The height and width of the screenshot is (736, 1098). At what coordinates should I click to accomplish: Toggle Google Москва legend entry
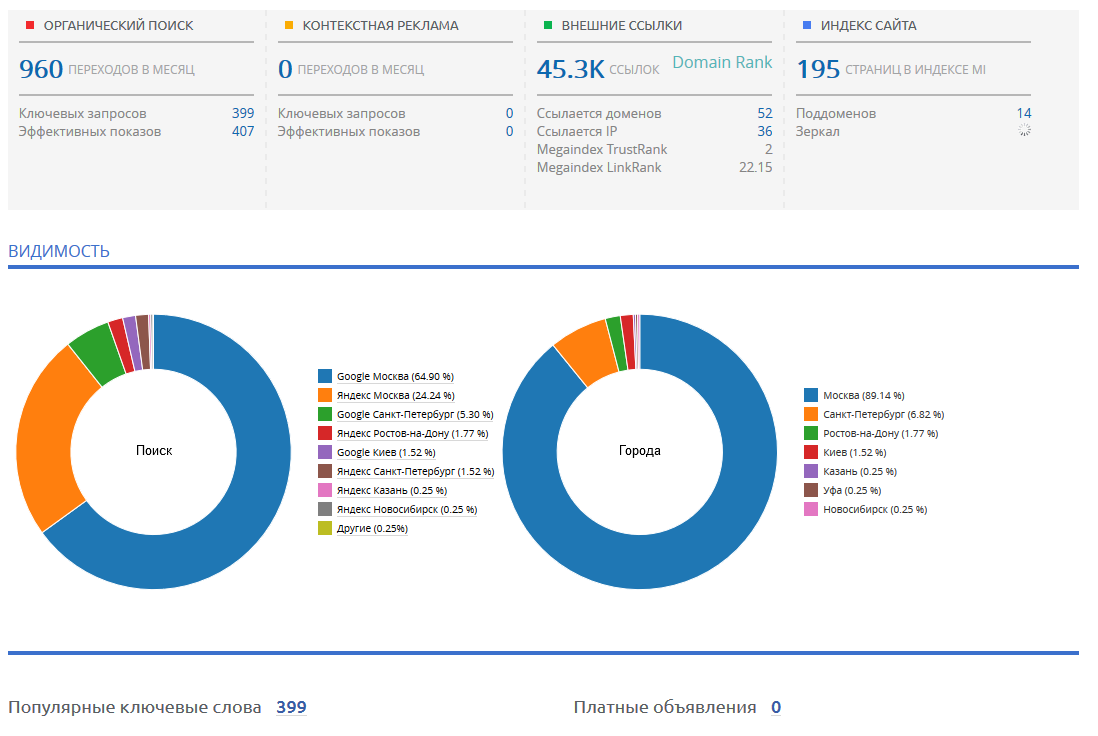click(x=395, y=377)
